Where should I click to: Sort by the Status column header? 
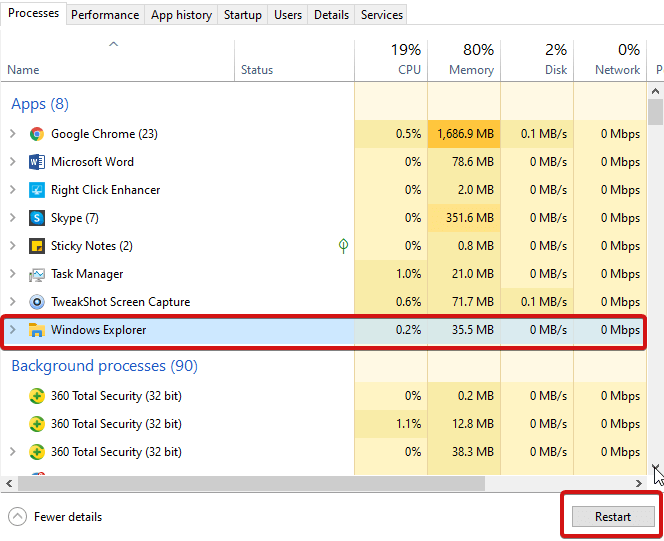pos(294,61)
